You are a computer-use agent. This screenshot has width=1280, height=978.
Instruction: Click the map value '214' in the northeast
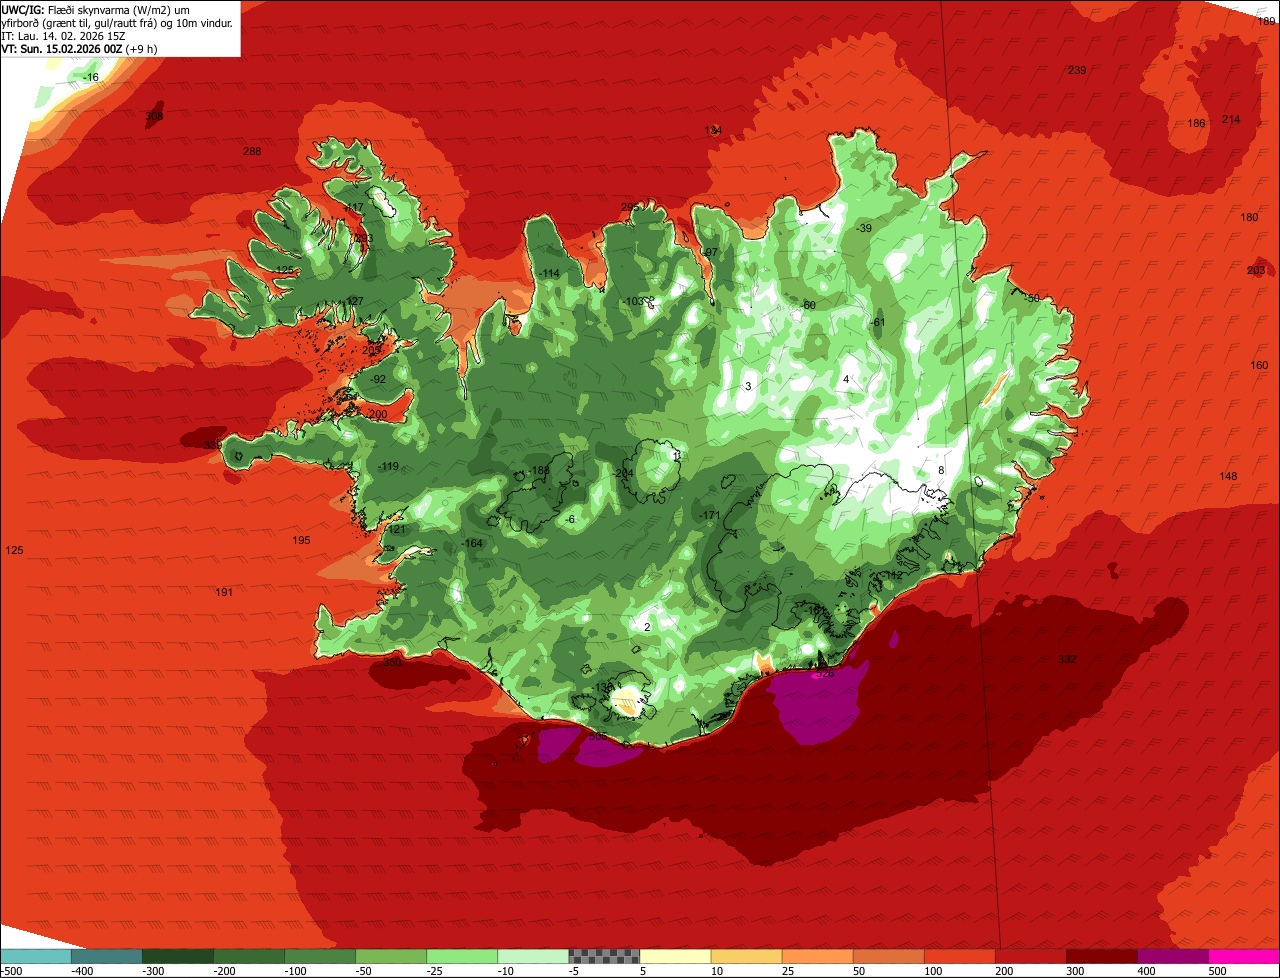(1231, 119)
